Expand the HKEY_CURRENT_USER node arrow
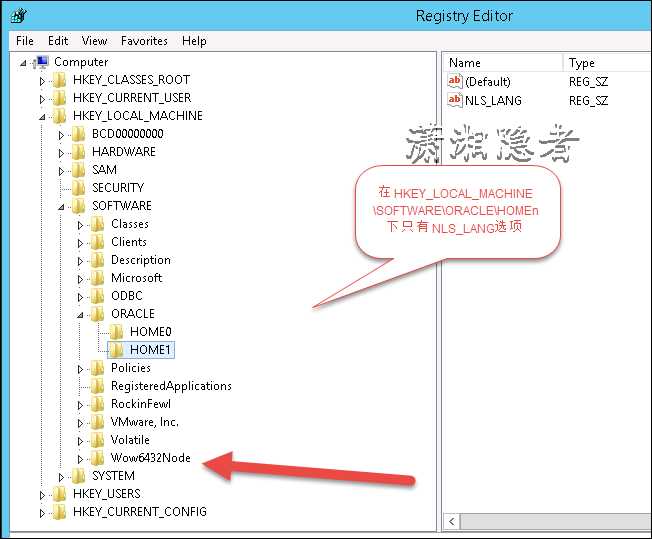 pyautogui.click(x=42, y=99)
